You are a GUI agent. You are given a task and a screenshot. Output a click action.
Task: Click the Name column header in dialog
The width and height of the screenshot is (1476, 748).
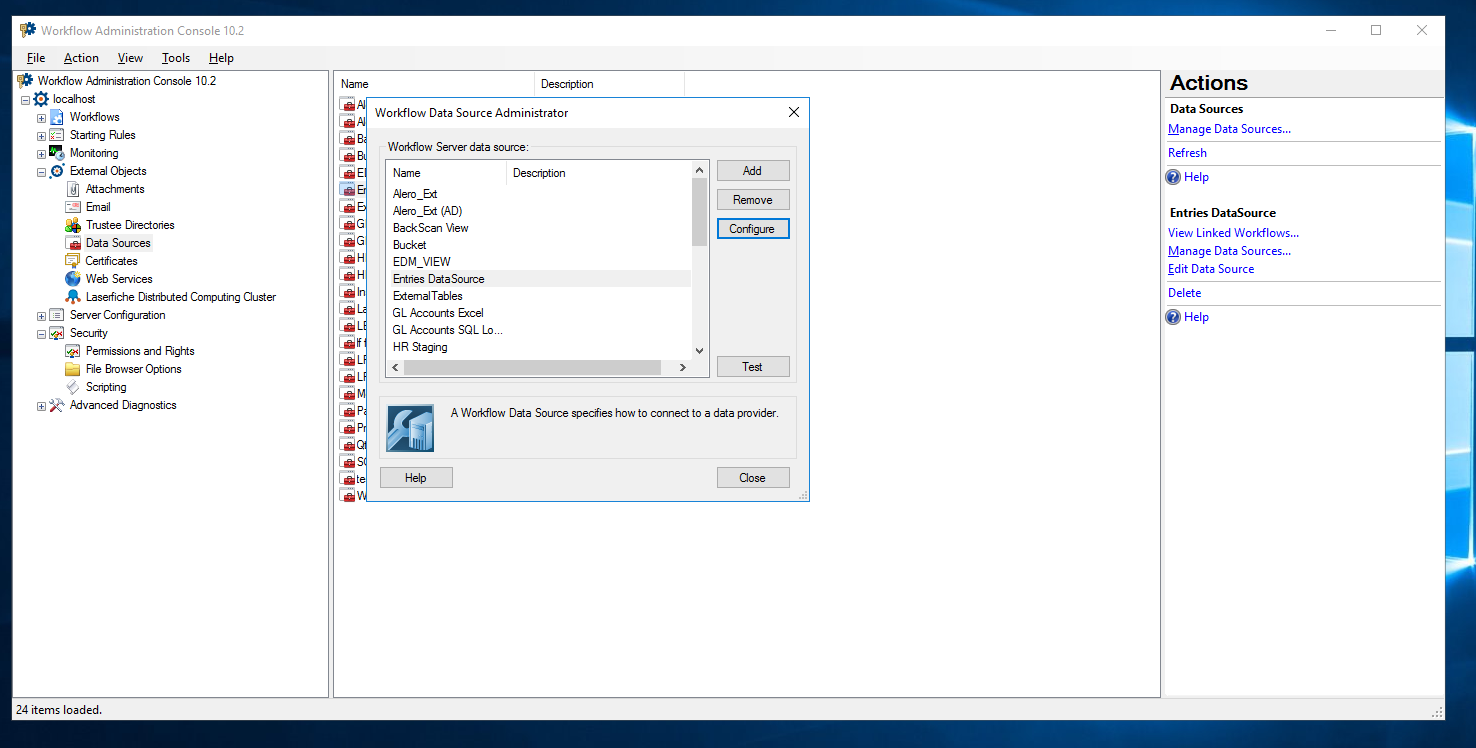pyautogui.click(x=446, y=173)
